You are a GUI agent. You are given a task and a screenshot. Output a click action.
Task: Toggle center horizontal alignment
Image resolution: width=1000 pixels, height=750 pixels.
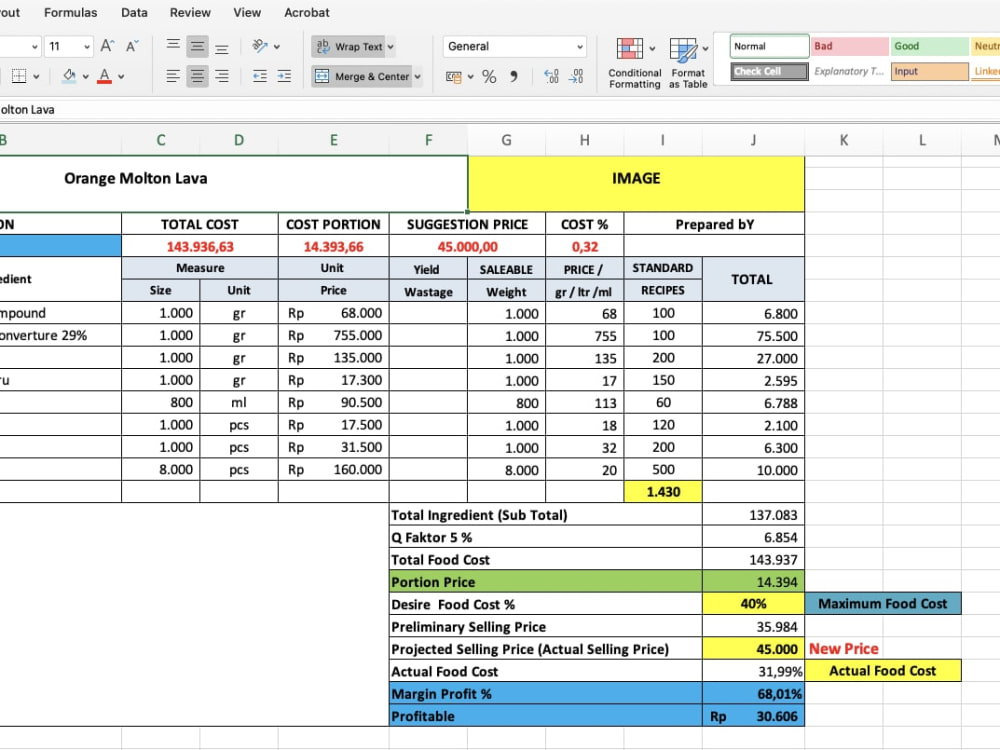click(x=197, y=77)
